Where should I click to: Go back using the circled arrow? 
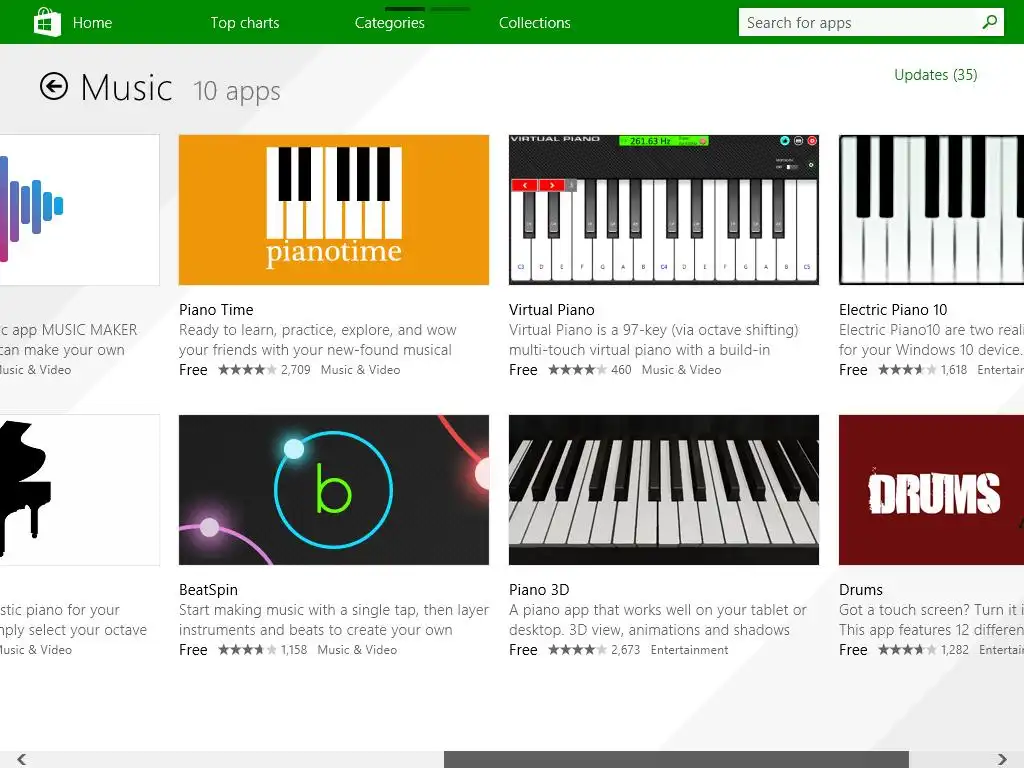click(54, 86)
